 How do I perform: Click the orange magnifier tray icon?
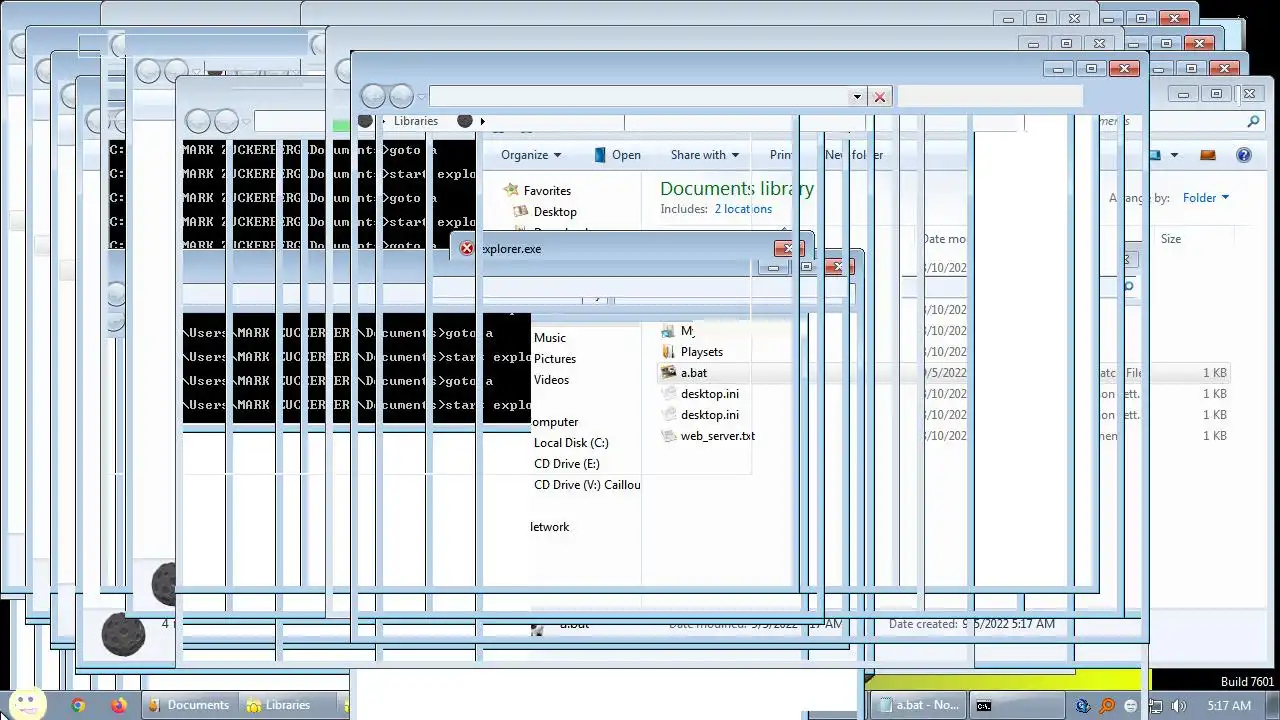1107,706
